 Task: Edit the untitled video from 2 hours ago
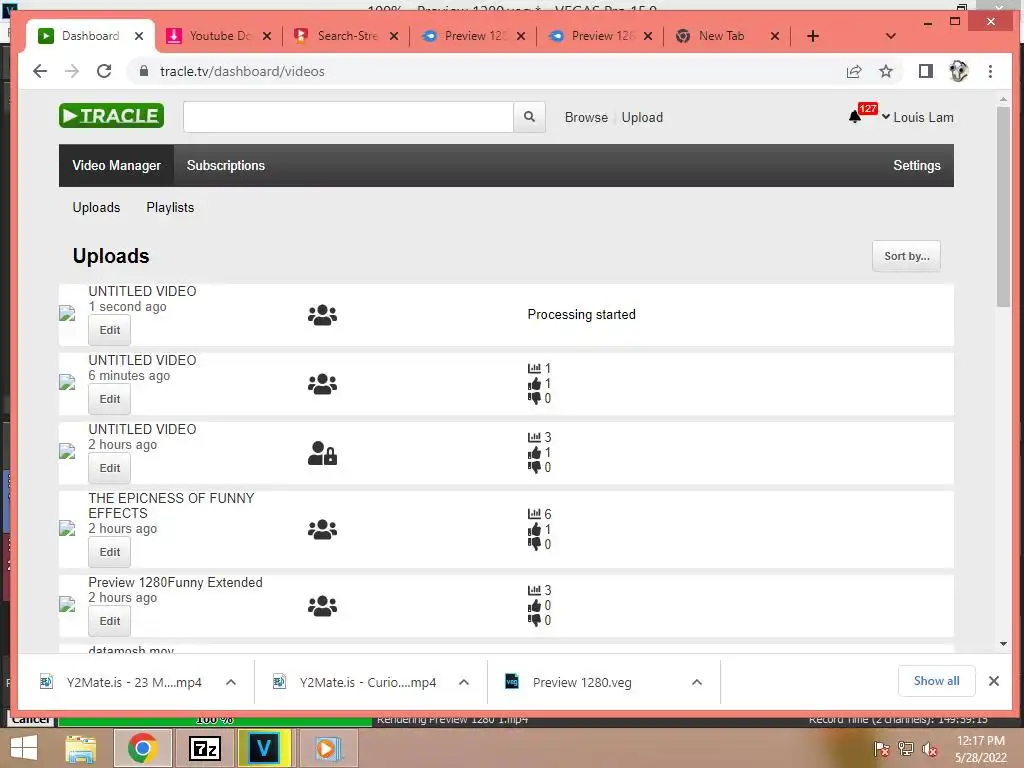(110, 468)
